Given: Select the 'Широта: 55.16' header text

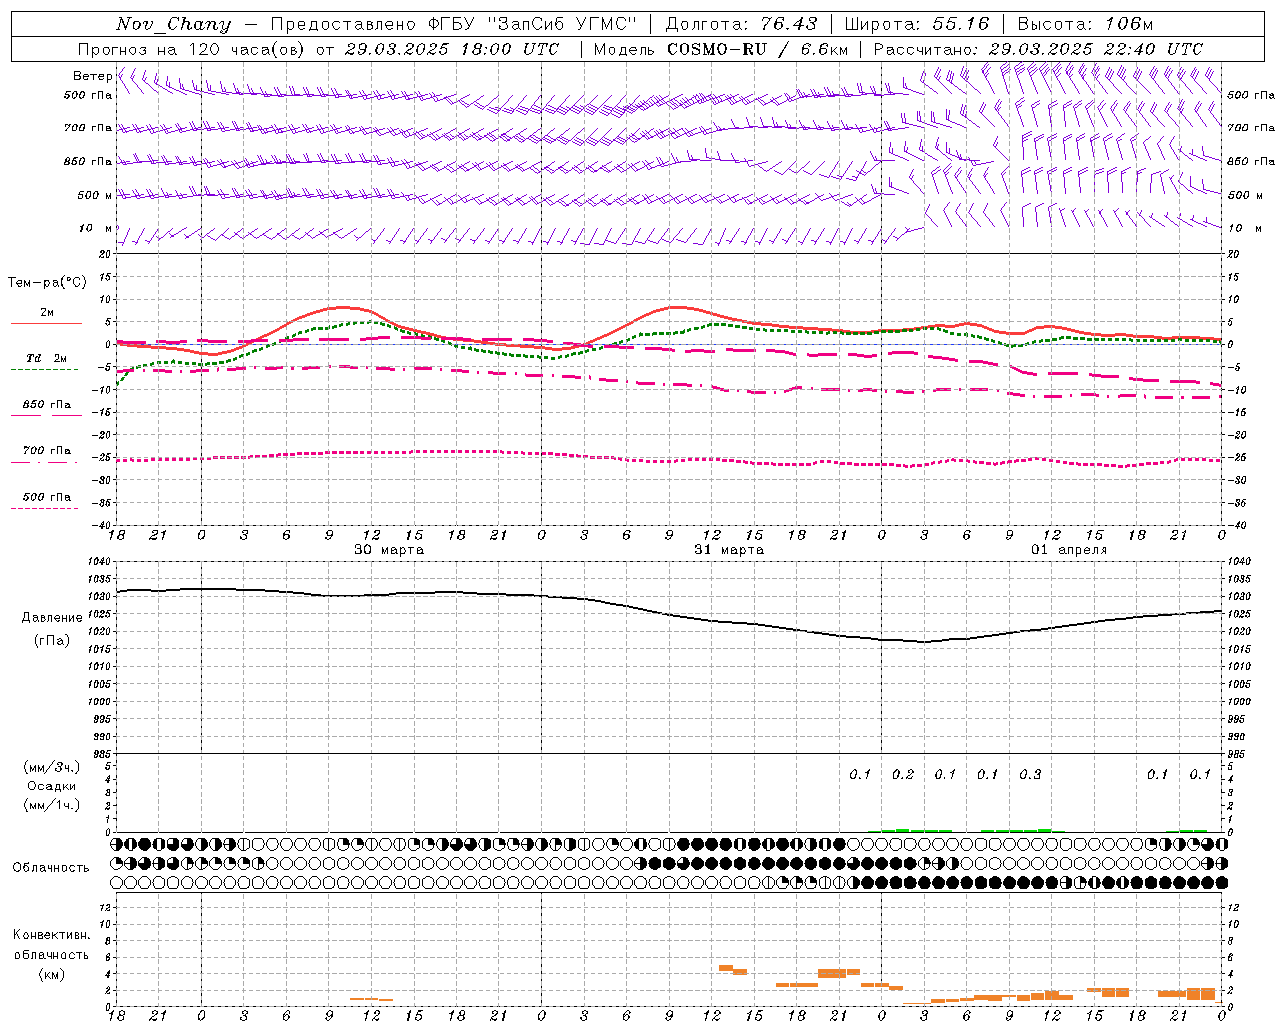Looking at the screenshot, I should (x=917, y=24).
